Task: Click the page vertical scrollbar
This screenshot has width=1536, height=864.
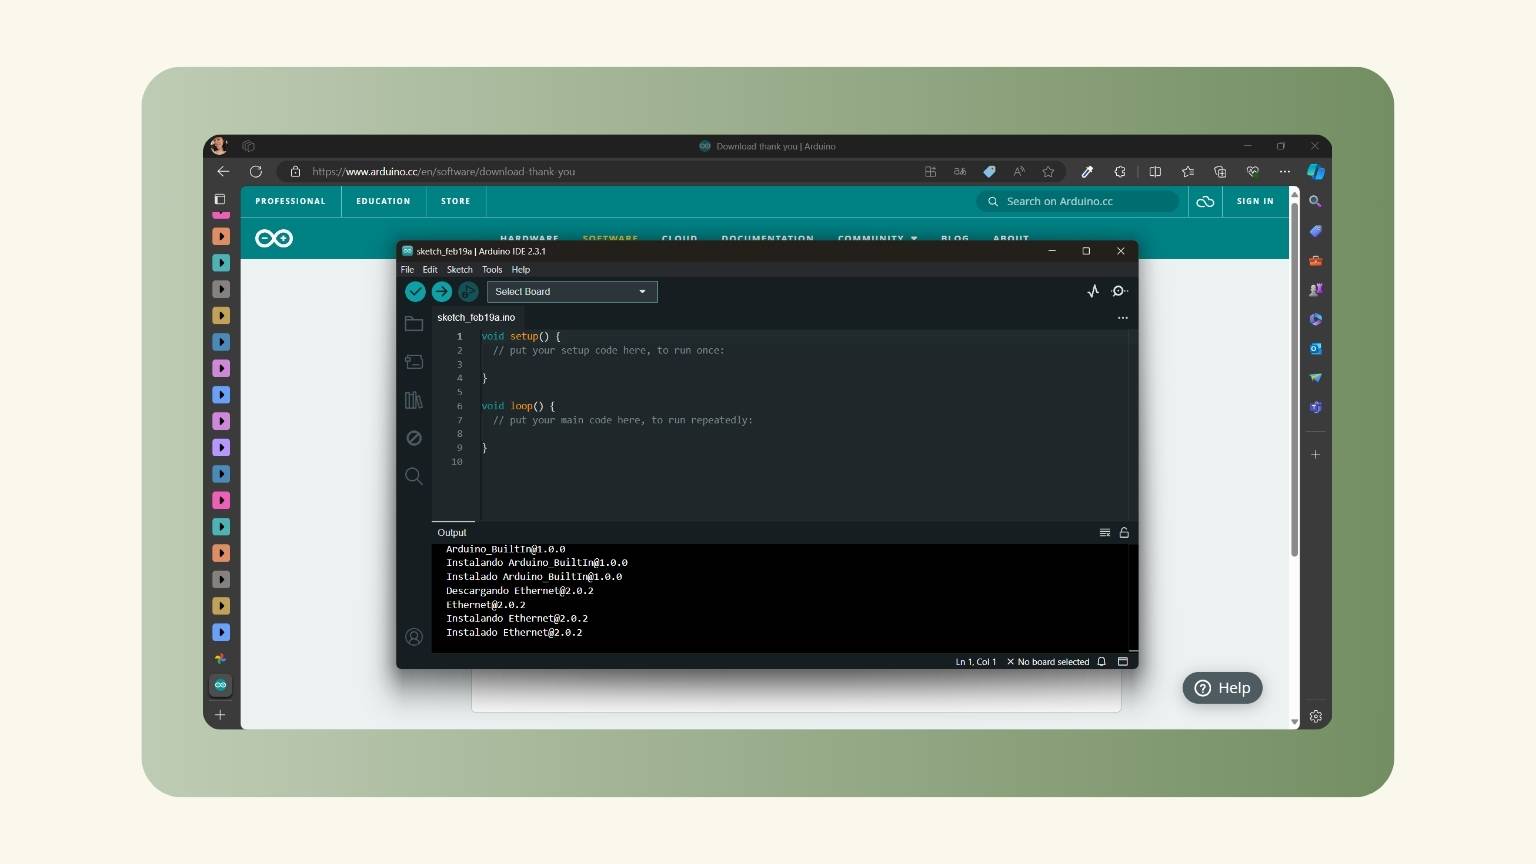Action: pos(1294,380)
